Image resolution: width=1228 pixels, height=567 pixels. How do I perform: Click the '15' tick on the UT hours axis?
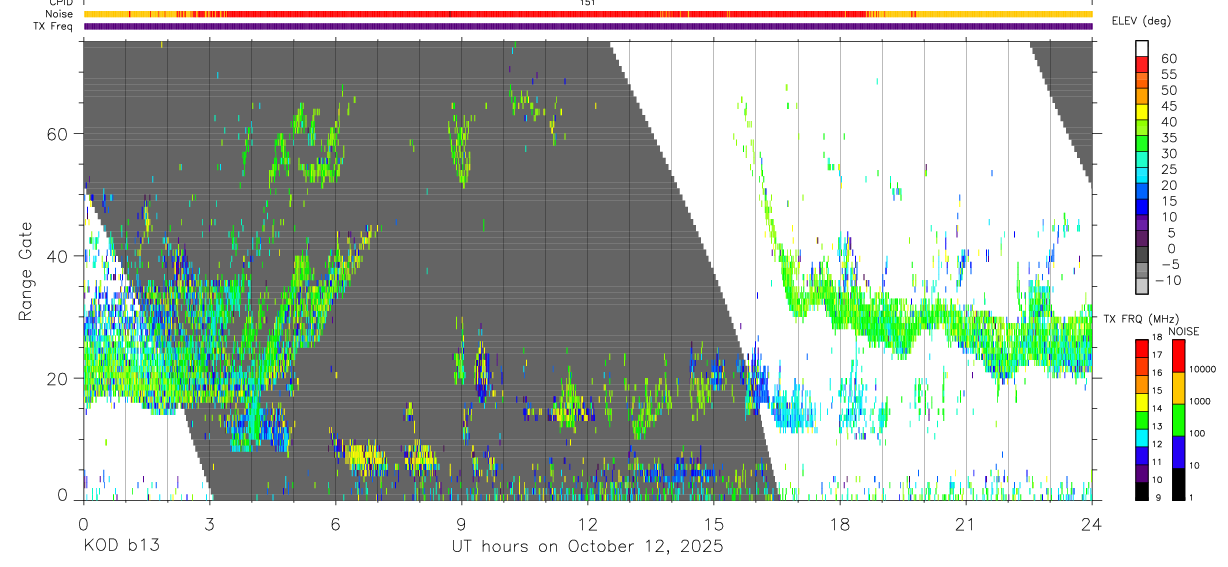pyautogui.click(x=714, y=524)
